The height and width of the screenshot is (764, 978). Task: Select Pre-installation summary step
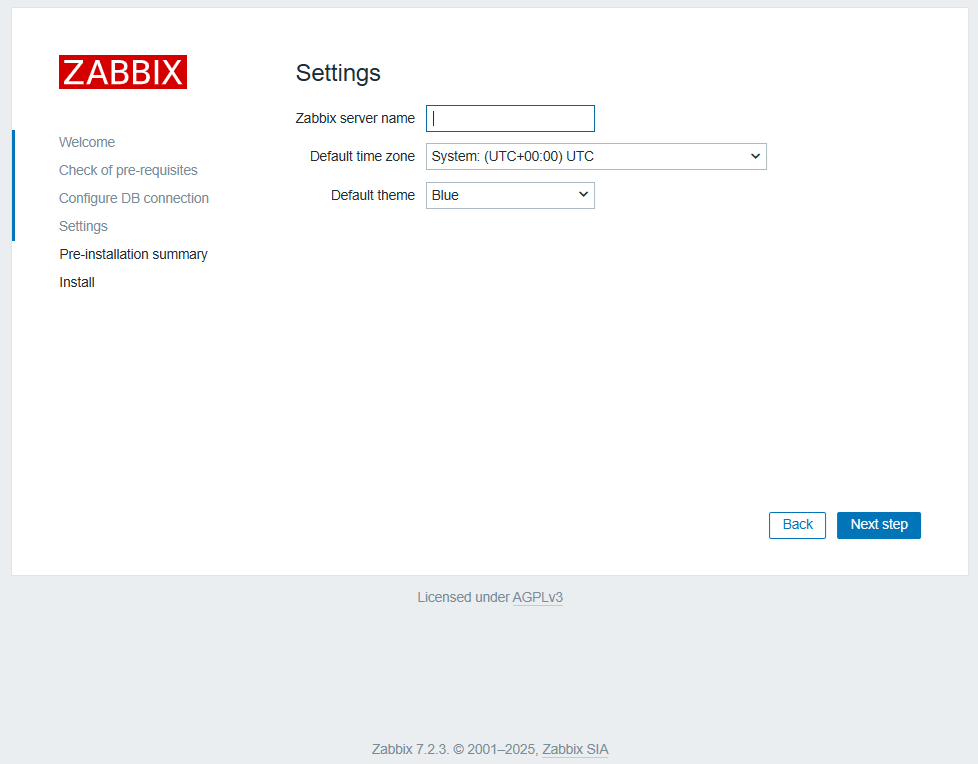[133, 254]
